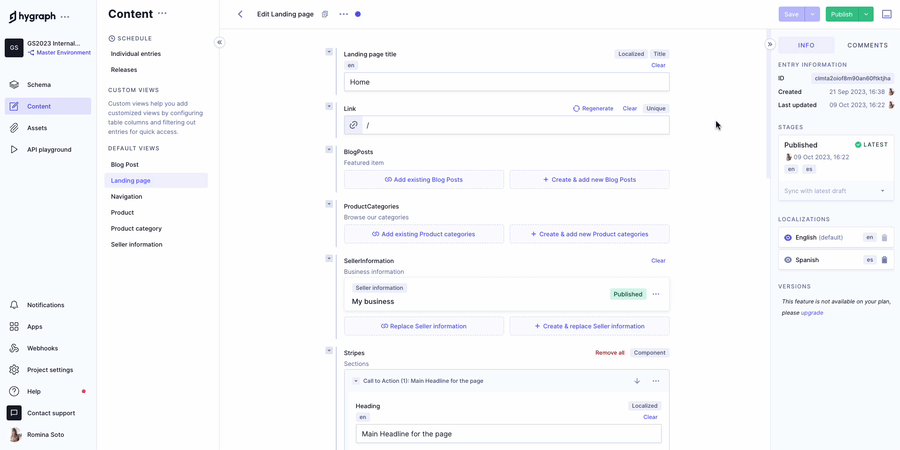Image resolution: width=900 pixels, height=450 pixels.
Task: Go back using the left arrow
Action: pos(240,14)
